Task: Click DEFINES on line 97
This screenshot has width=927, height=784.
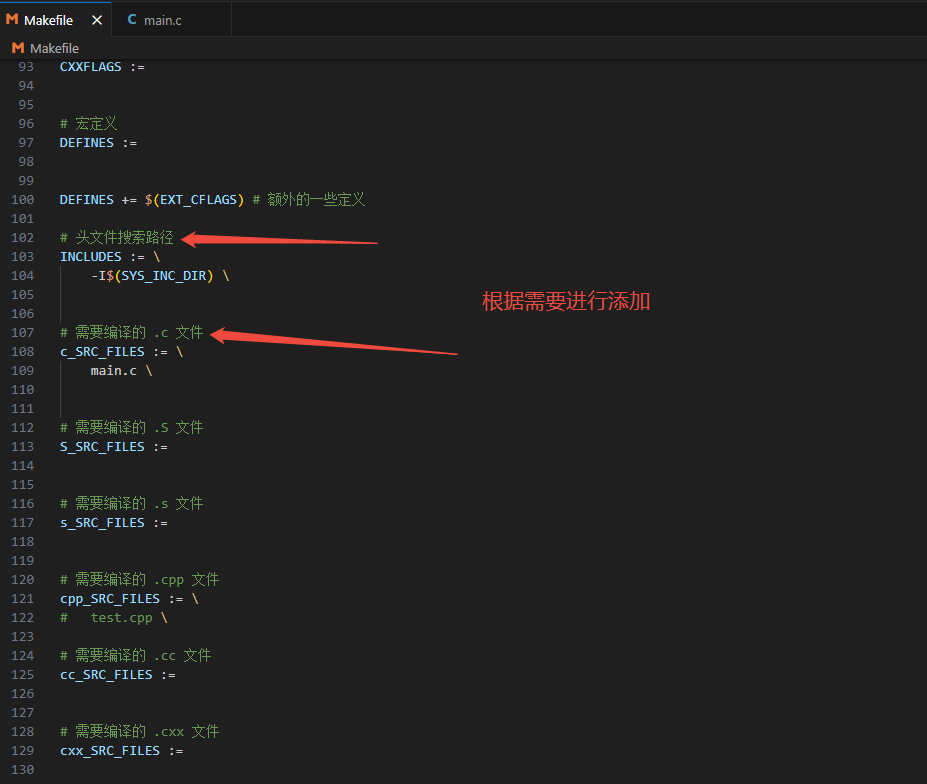Action: [x=87, y=142]
